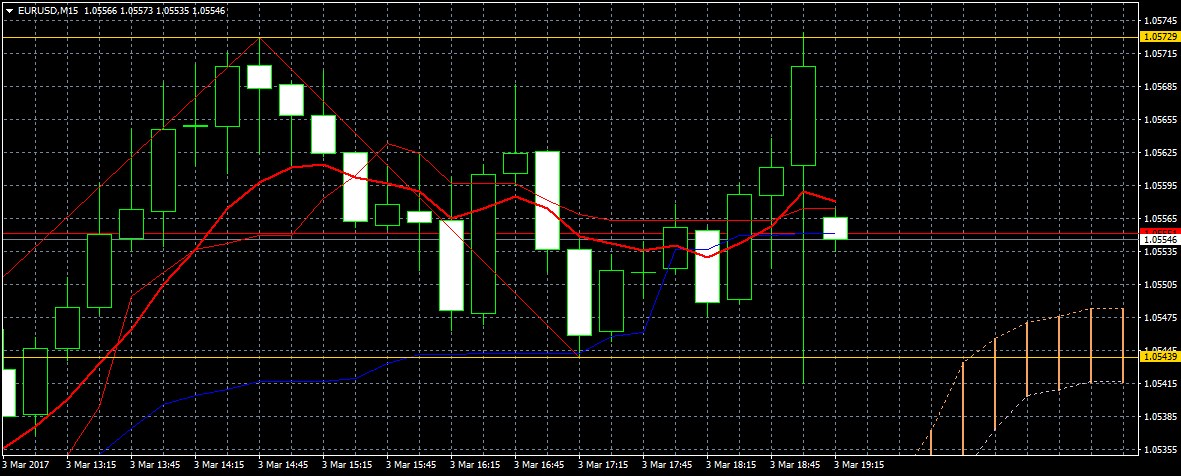Click the '3 Mar 13:45' time label

click(x=155, y=465)
